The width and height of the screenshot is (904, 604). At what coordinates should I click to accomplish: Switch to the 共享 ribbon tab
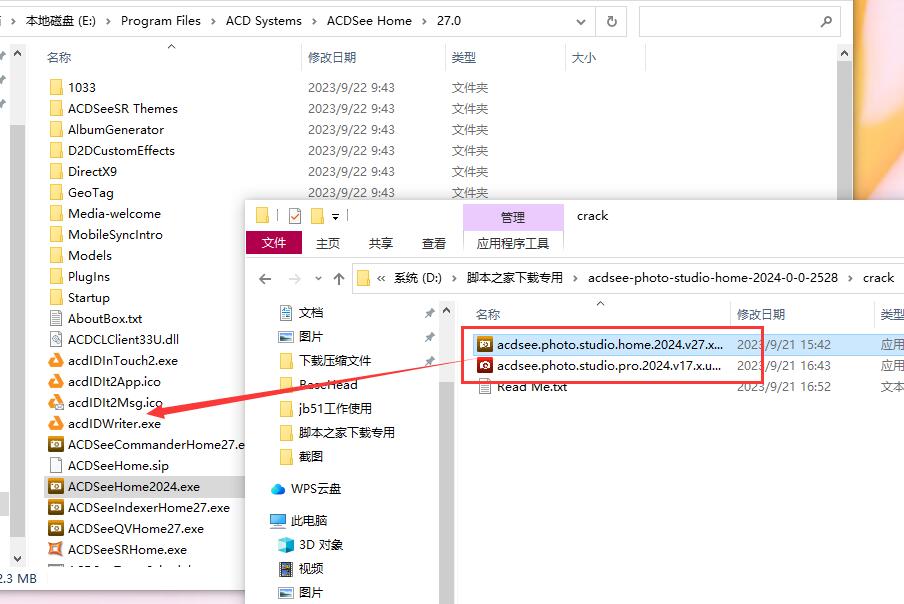pos(381,243)
